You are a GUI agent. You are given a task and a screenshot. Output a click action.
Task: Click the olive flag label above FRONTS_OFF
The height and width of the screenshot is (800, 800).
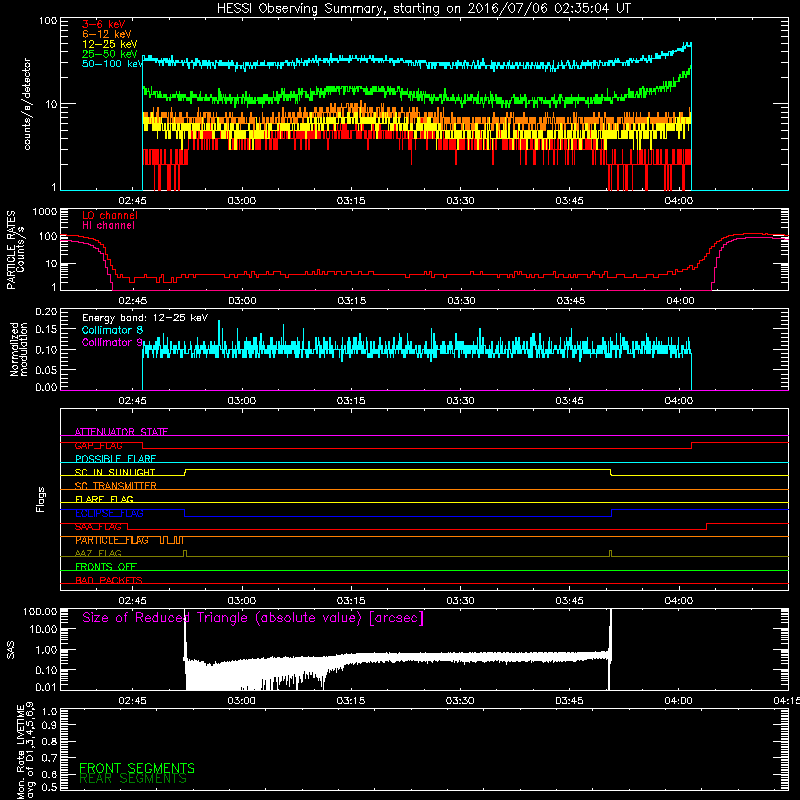click(98, 553)
